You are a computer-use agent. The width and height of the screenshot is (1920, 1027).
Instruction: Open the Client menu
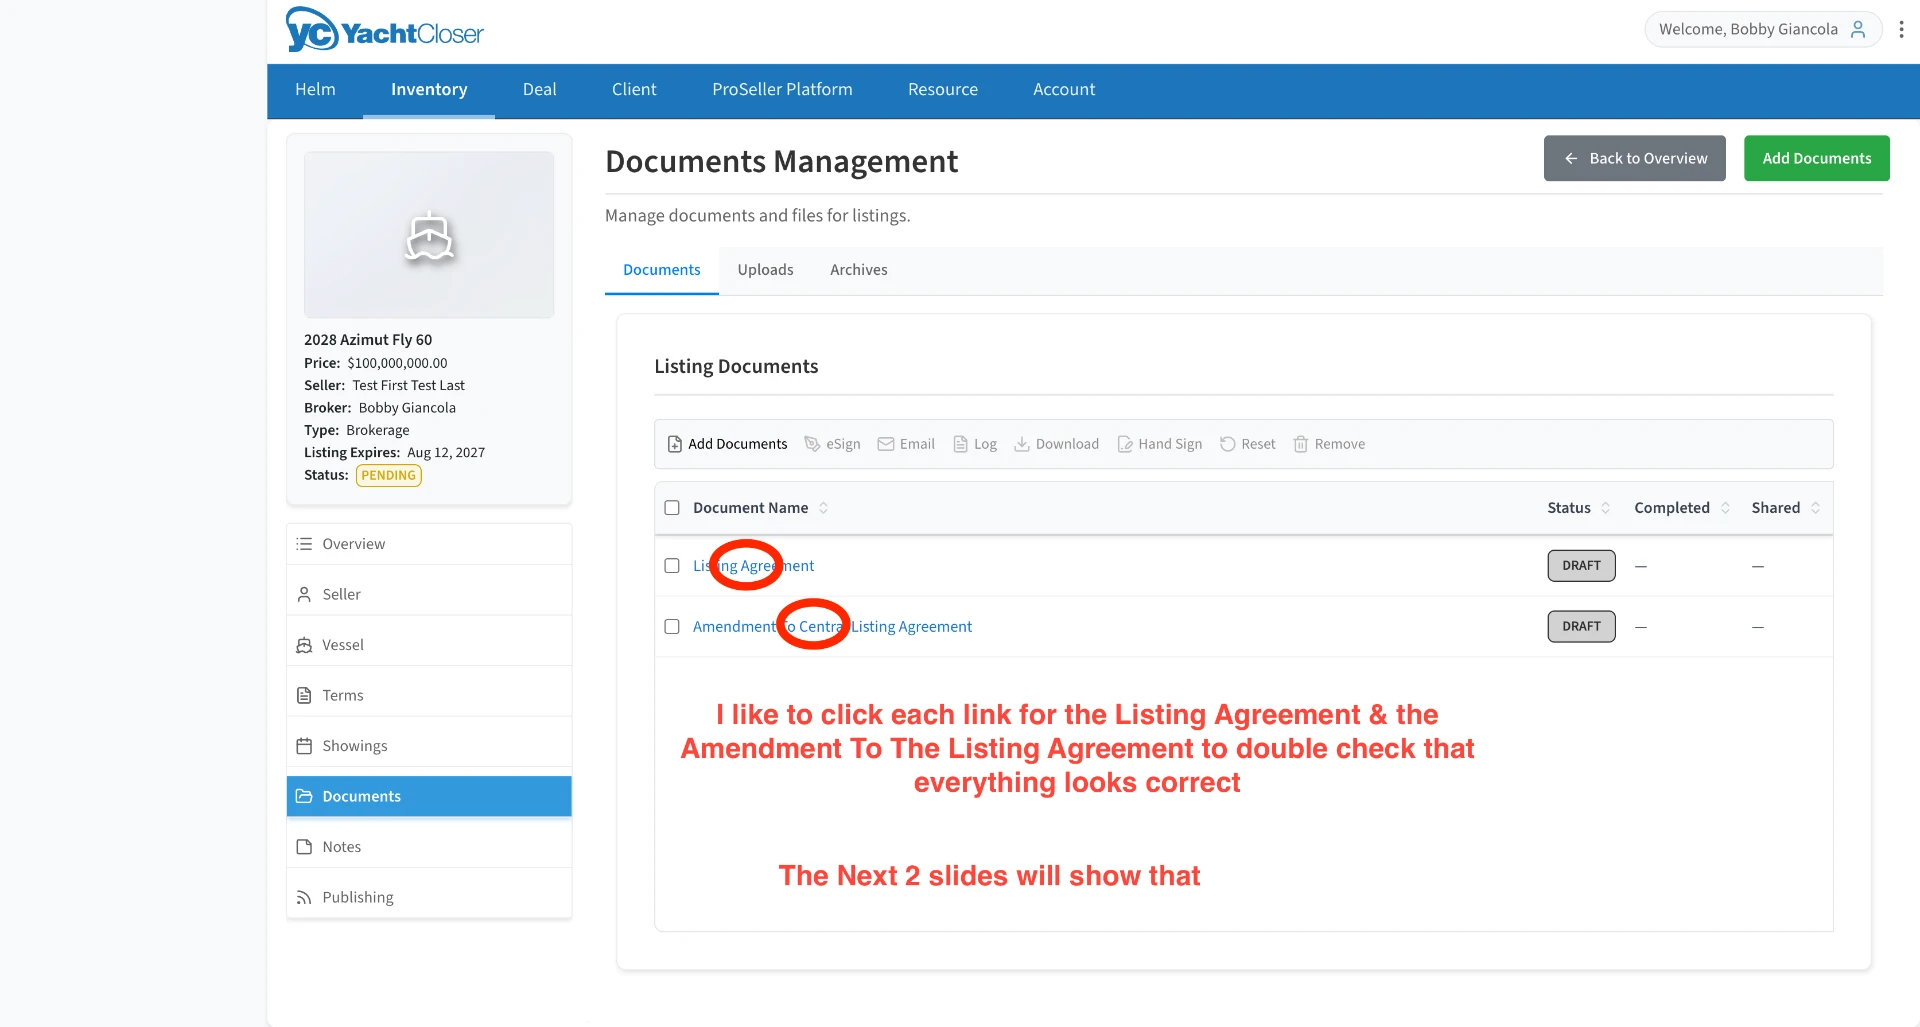click(634, 90)
